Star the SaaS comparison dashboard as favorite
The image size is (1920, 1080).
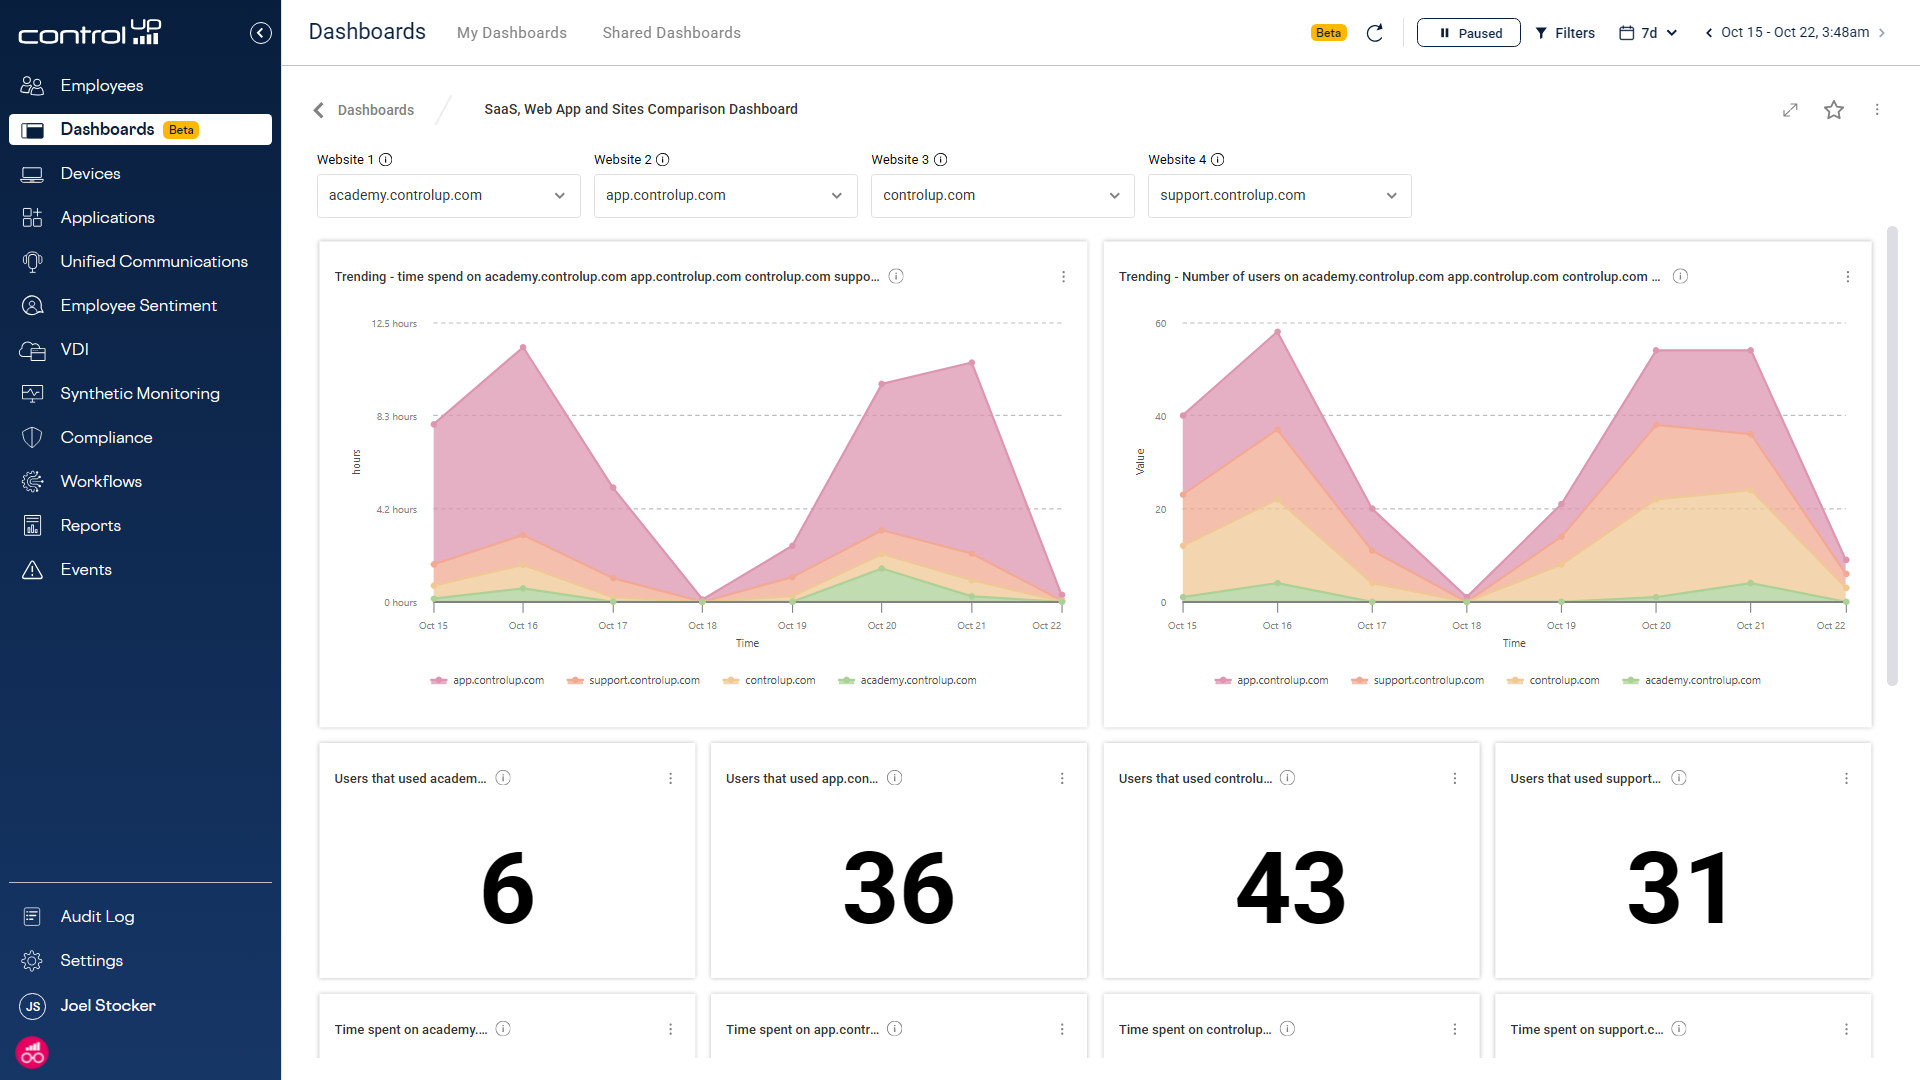tap(1834, 110)
